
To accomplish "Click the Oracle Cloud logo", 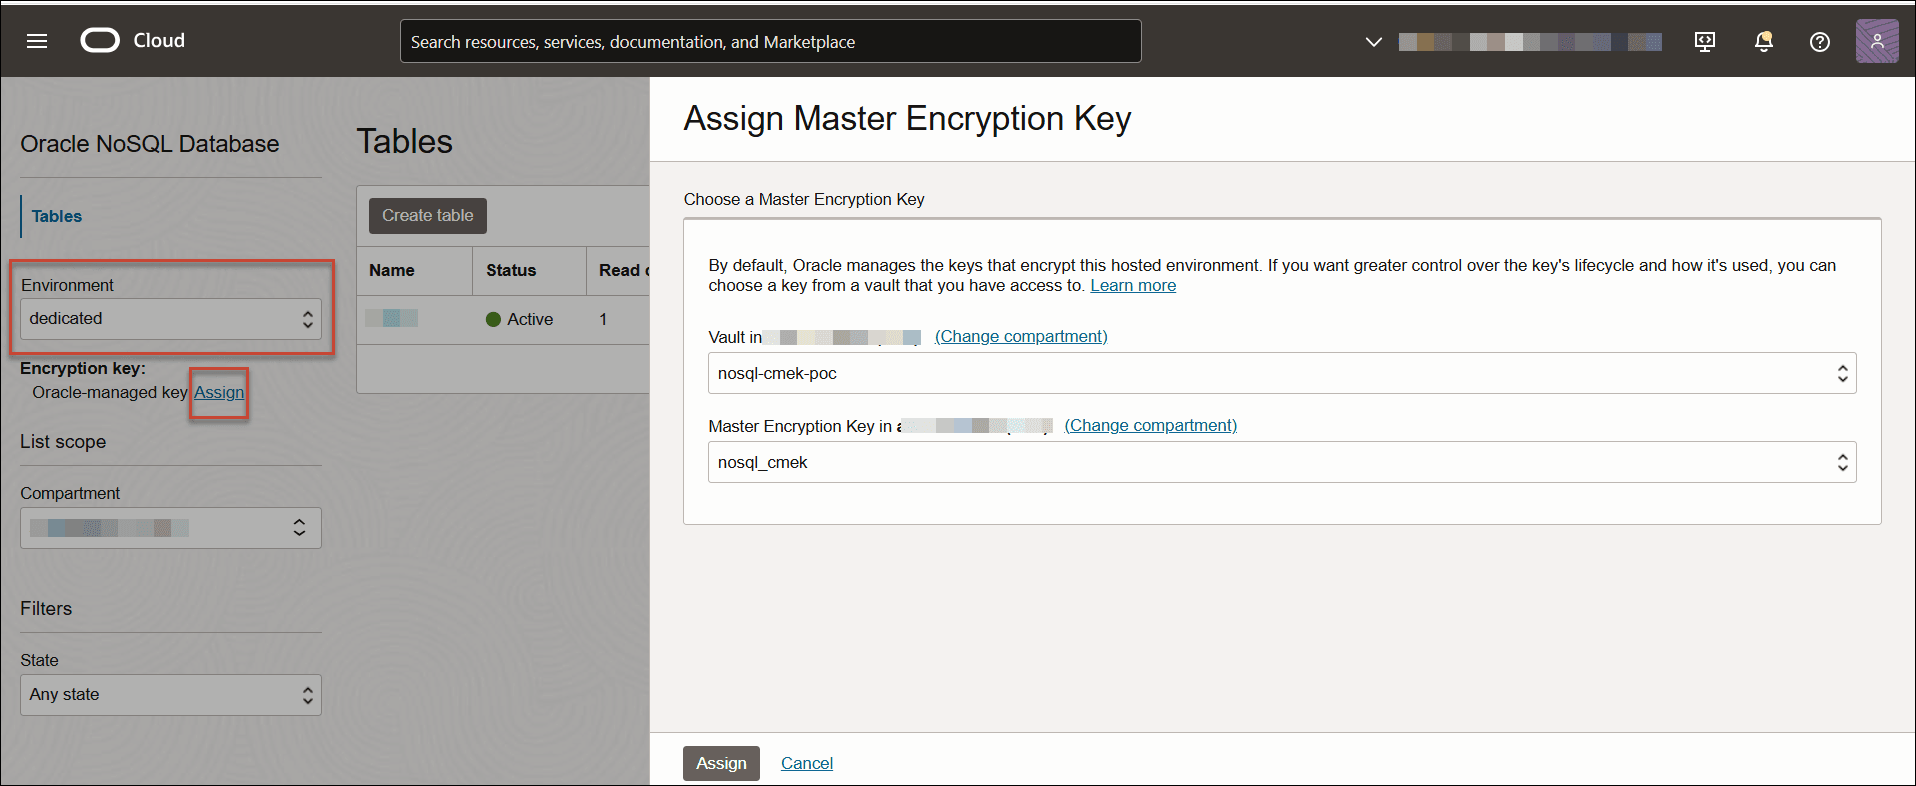I will click(100, 40).
